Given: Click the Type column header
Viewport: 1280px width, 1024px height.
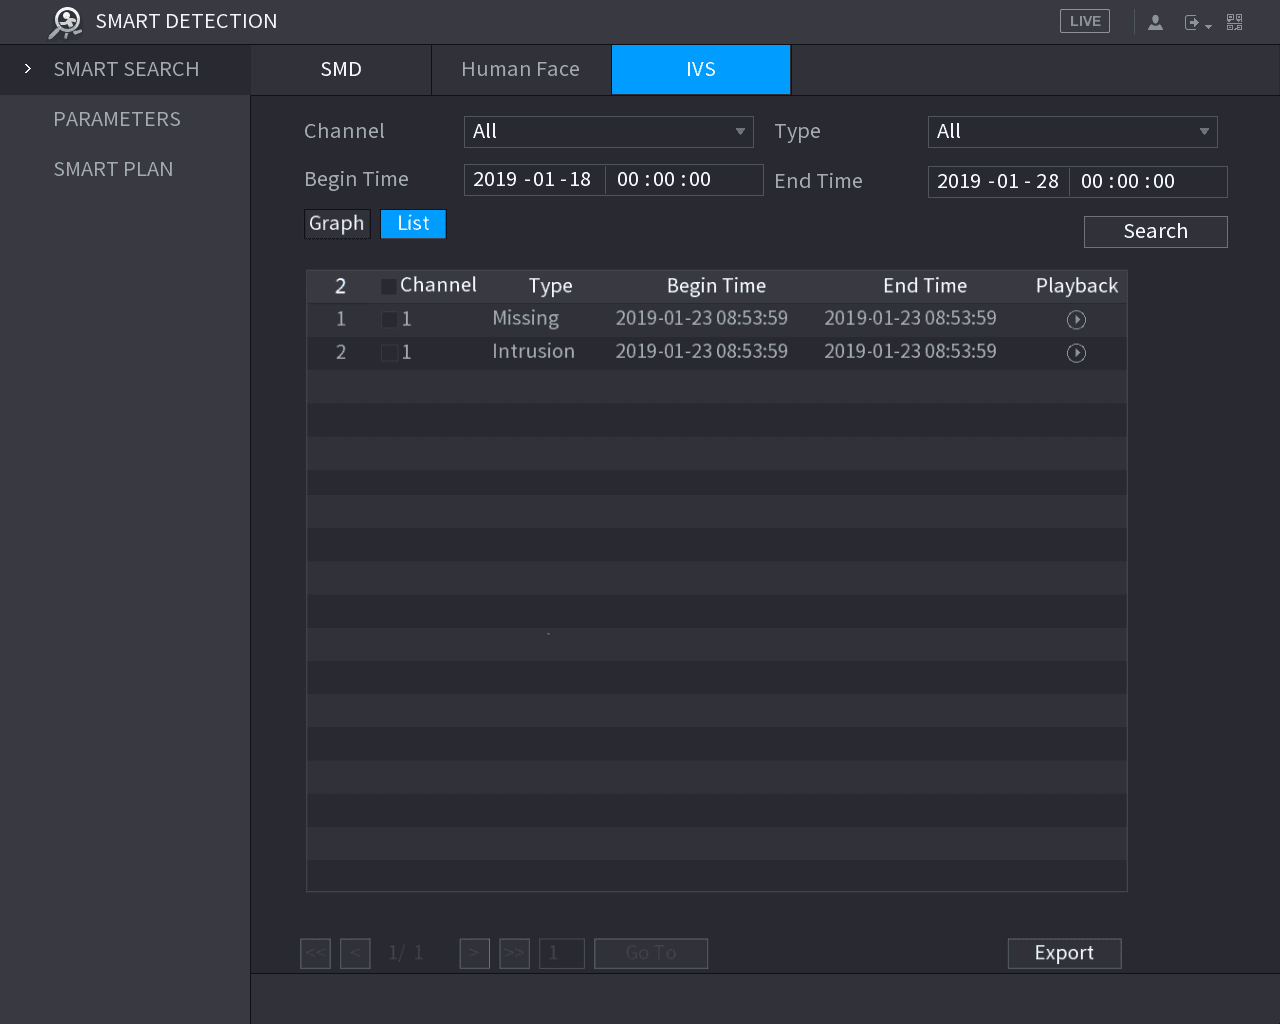Looking at the screenshot, I should [550, 286].
